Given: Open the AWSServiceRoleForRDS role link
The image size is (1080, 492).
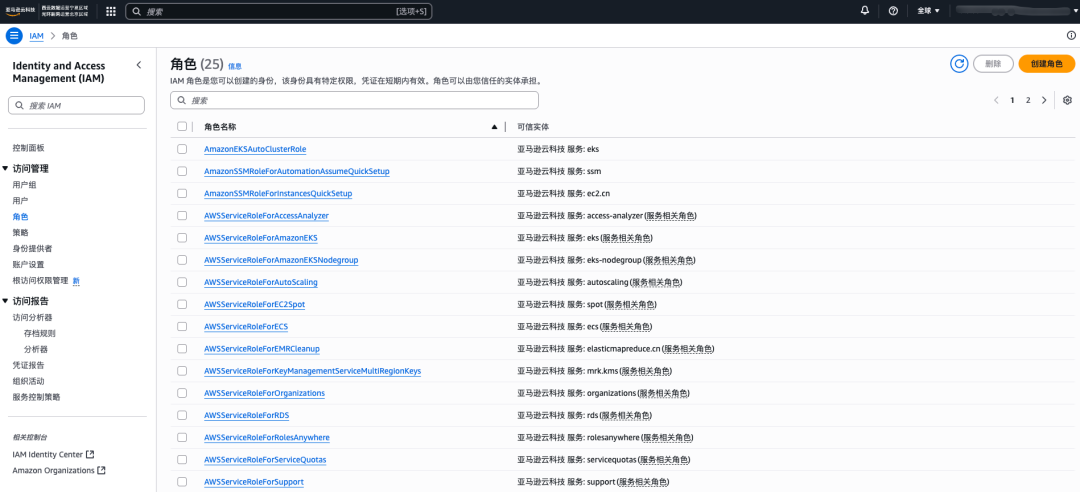Looking at the screenshot, I should click(247, 416).
